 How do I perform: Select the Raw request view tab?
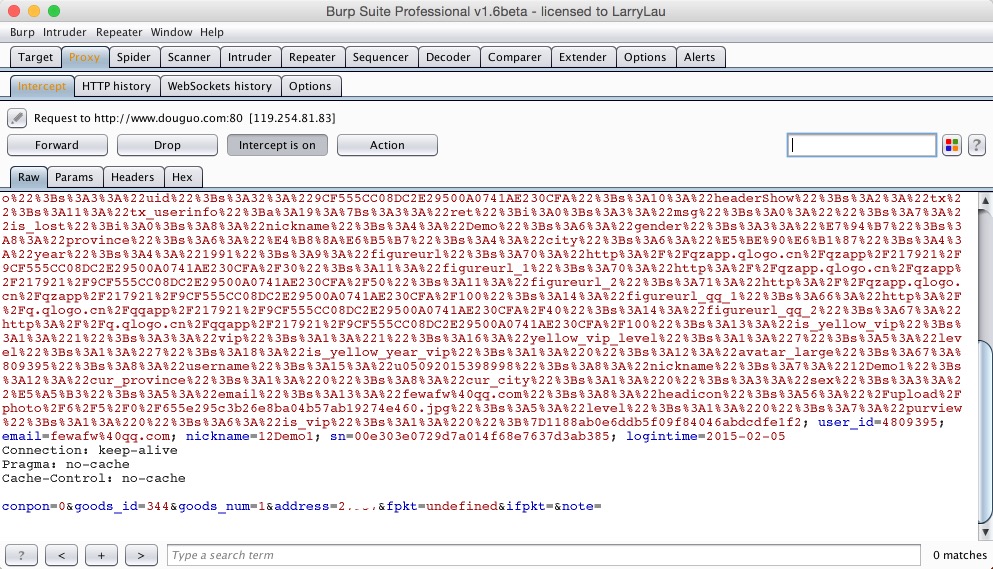tap(28, 177)
